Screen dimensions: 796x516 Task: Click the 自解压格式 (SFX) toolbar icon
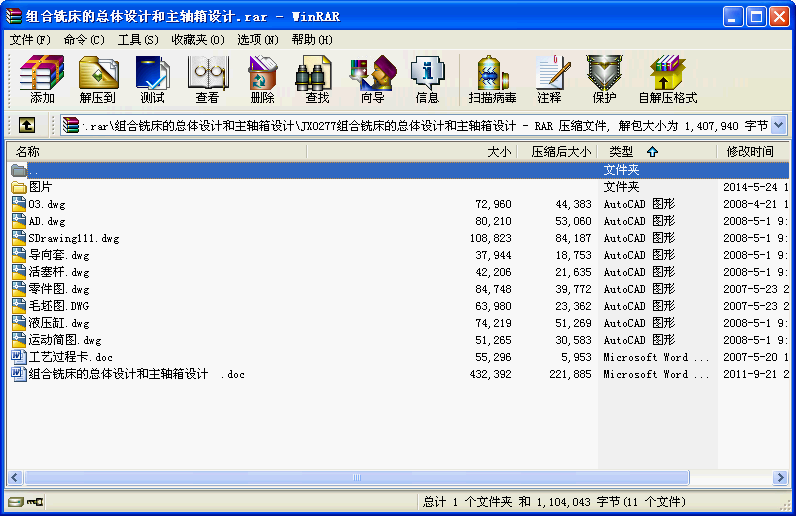(x=668, y=79)
